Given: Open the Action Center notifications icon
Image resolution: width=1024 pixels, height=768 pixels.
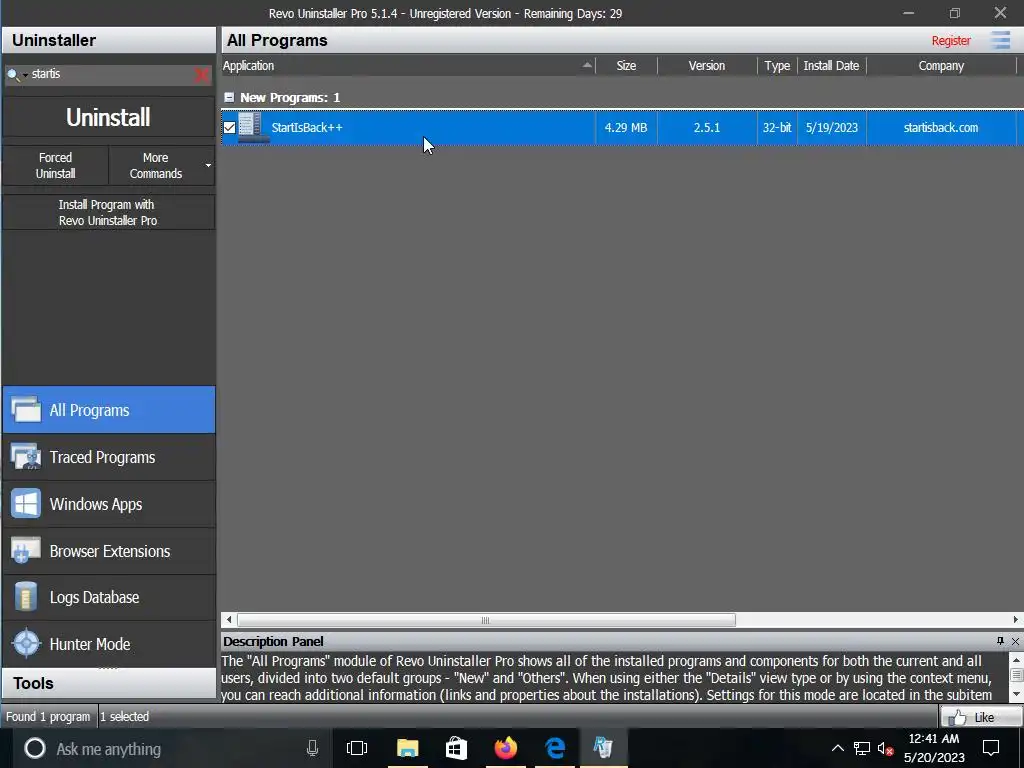Looking at the screenshot, I should [x=991, y=748].
